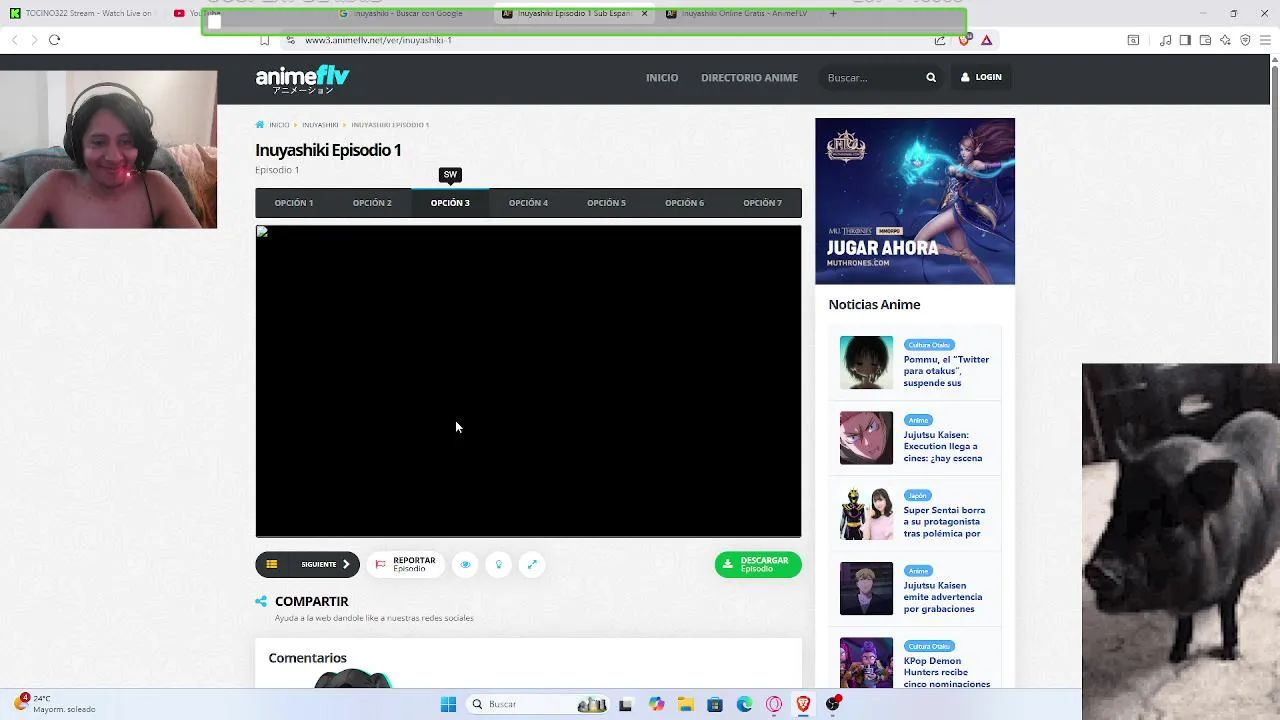Bookmark this page
The image size is (1280, 720).
pos(264,40)
